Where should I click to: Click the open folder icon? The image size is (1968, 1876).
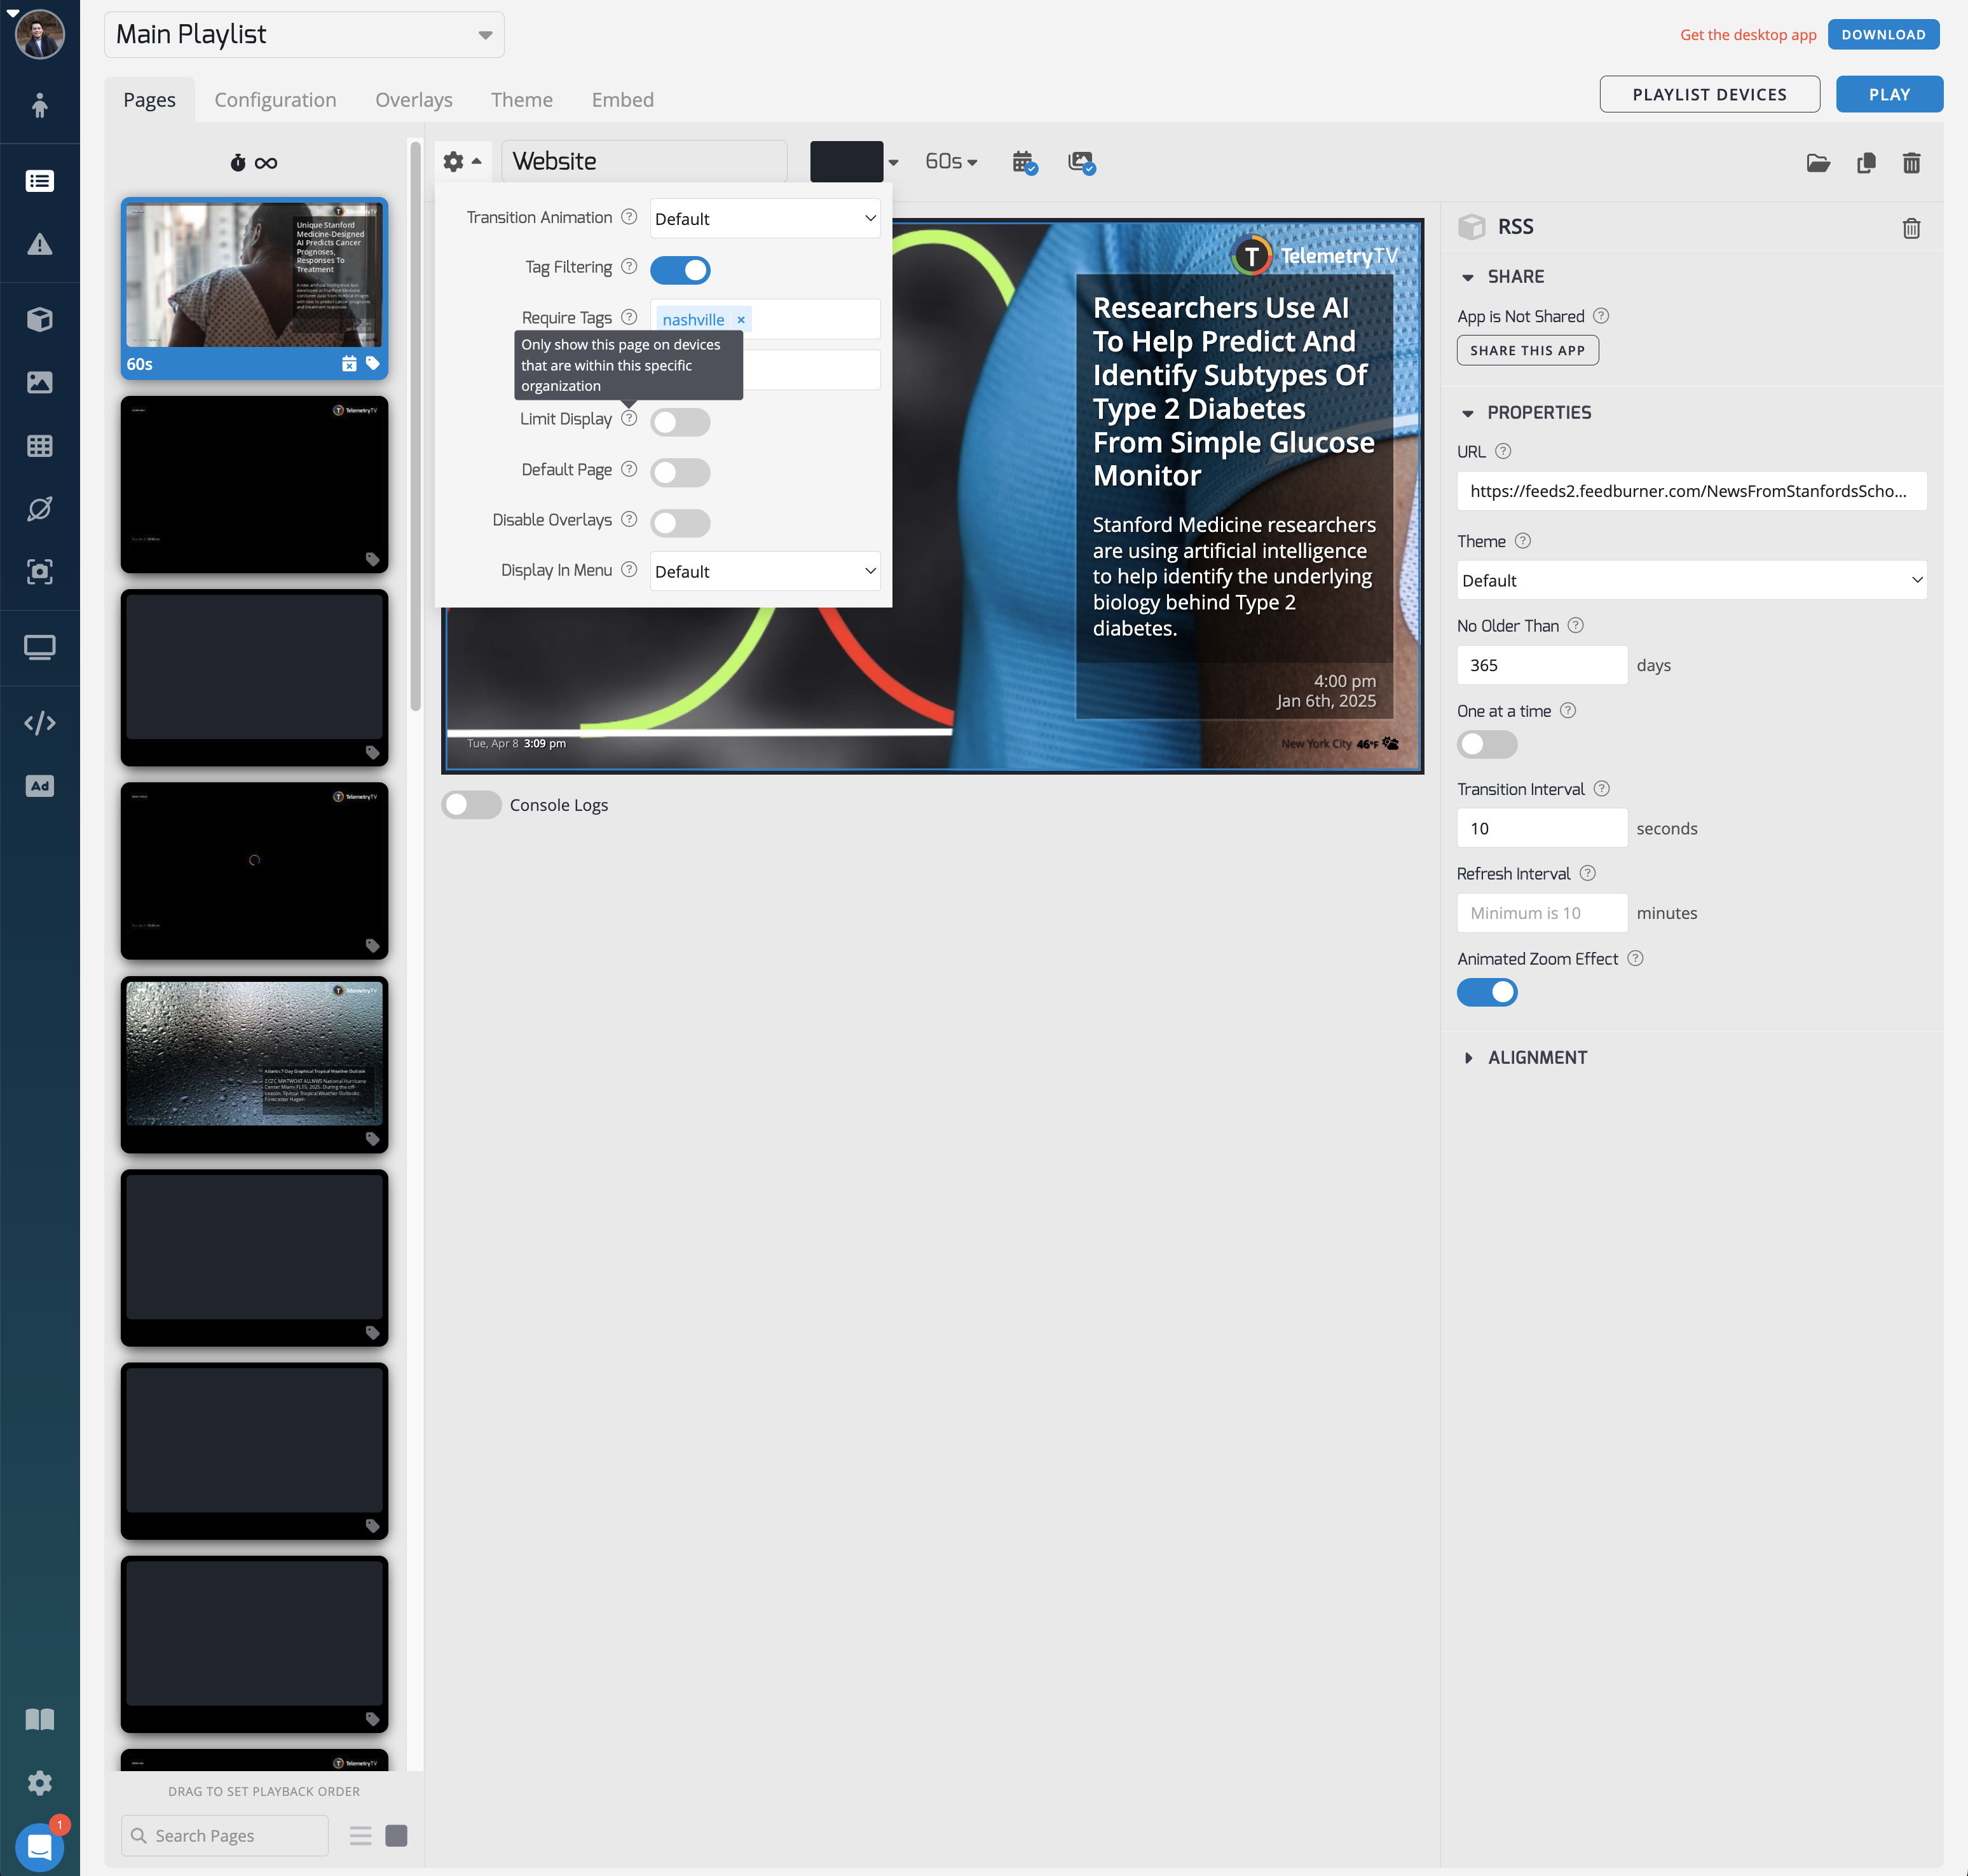tap(1818, 163)
